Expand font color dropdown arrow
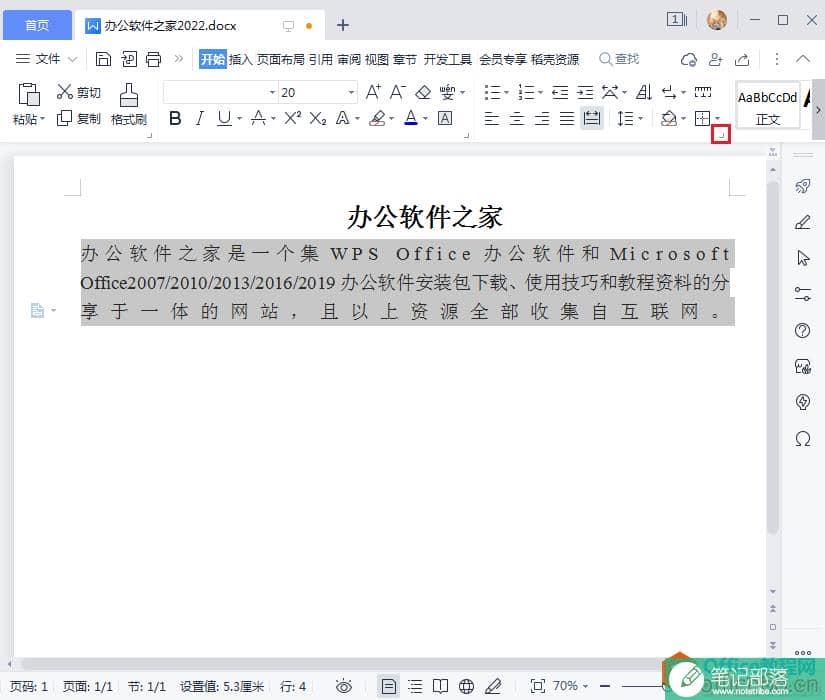 coord(425,118)
